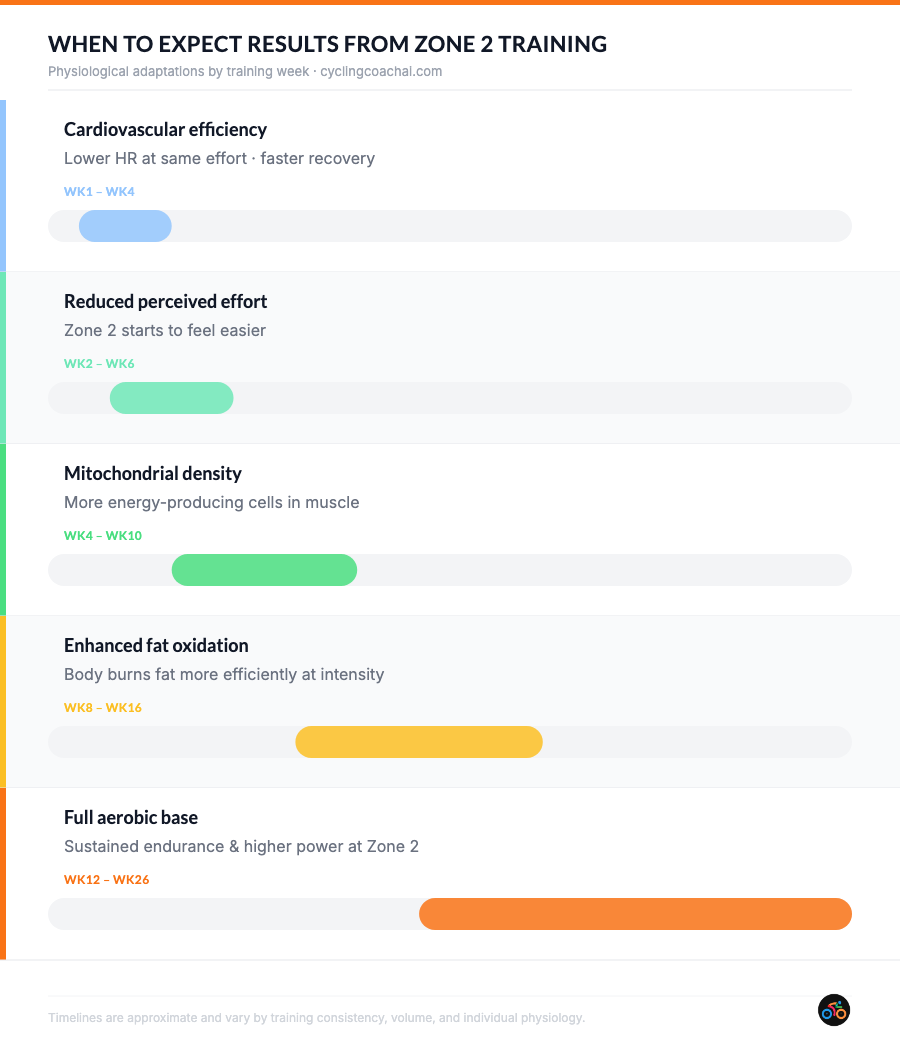900x1040 pixels.
Task: Click the timelines disclaimer footer text
Action: pos(316,1018)
